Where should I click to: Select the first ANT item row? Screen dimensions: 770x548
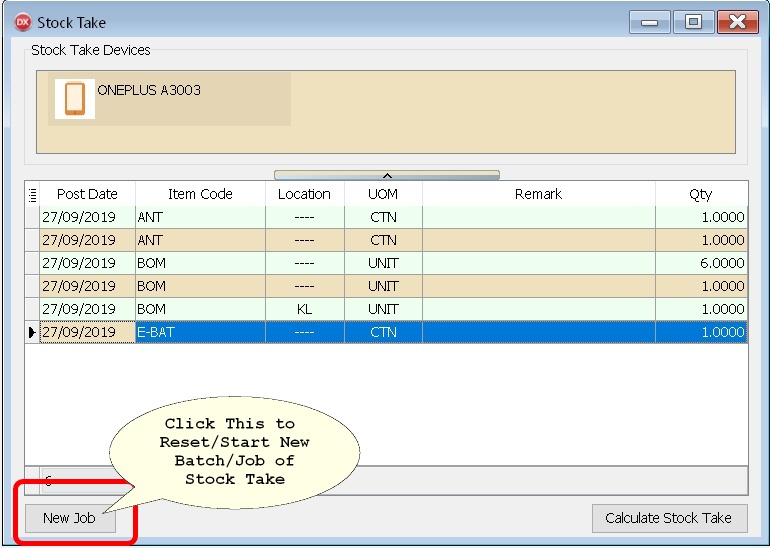pyautogui.click(x=200, y=217)
